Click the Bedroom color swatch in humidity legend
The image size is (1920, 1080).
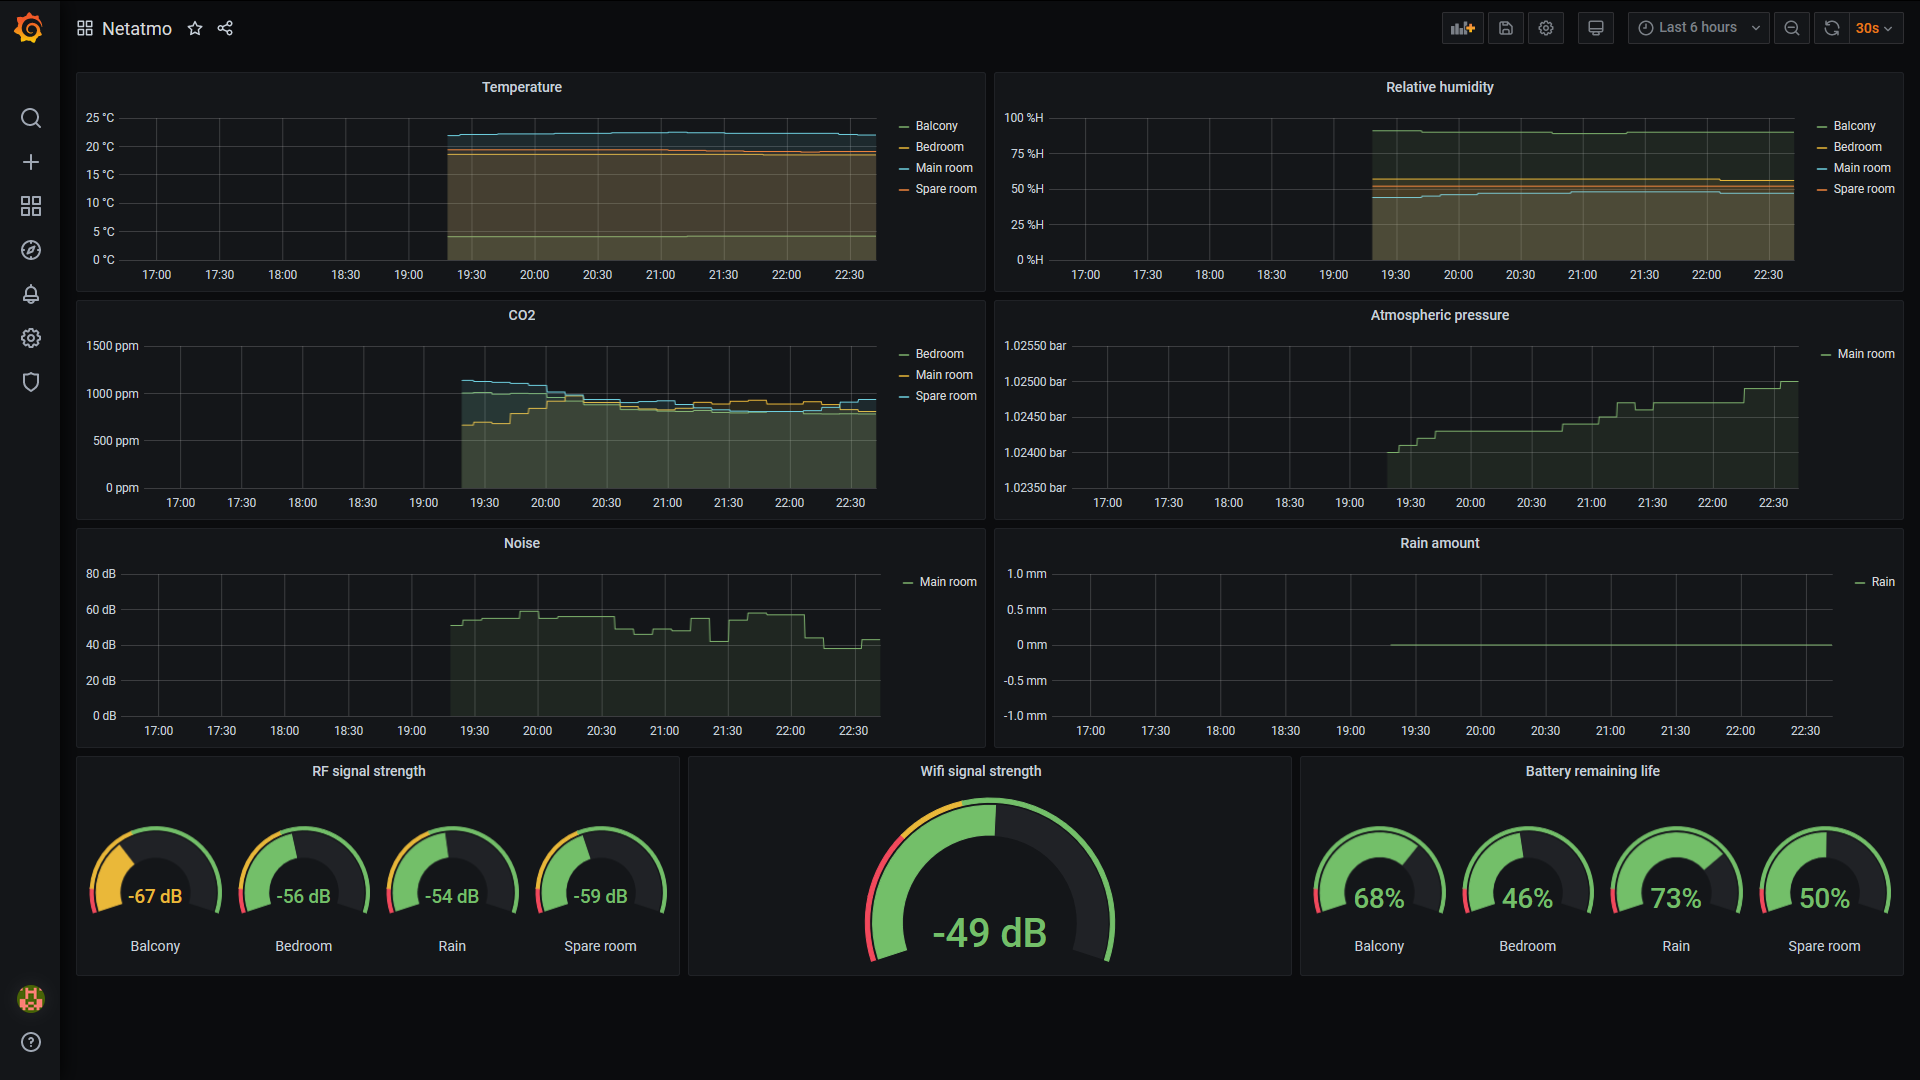point(1822,148)
